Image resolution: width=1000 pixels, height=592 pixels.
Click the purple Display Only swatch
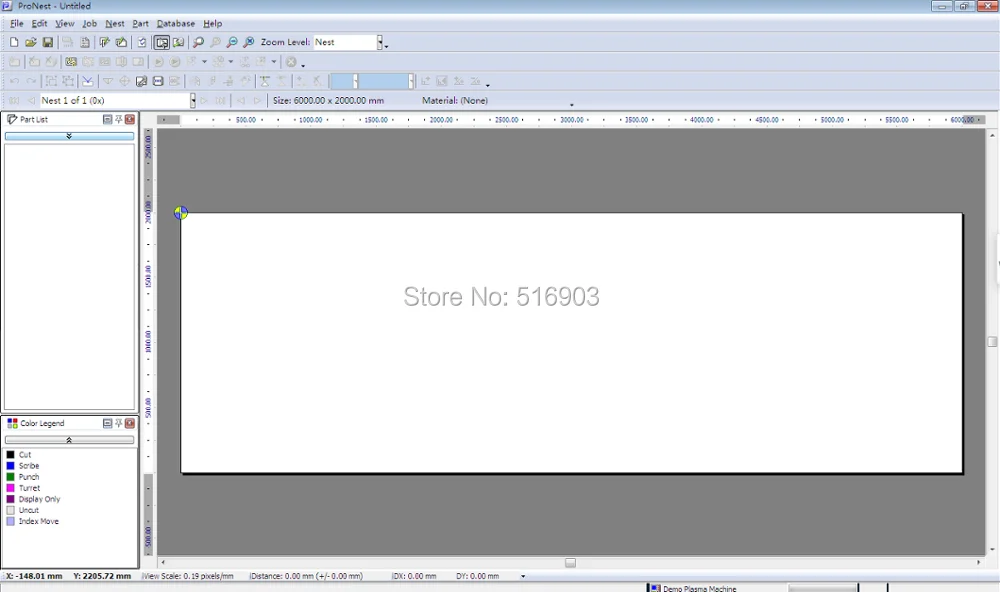[10, 499]
